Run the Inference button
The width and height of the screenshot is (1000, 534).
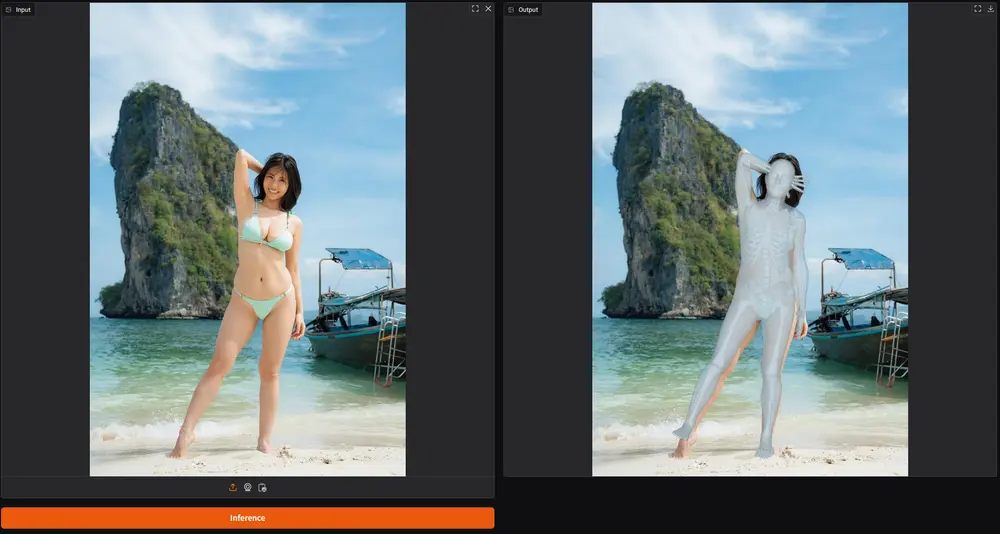pos(247,518)
